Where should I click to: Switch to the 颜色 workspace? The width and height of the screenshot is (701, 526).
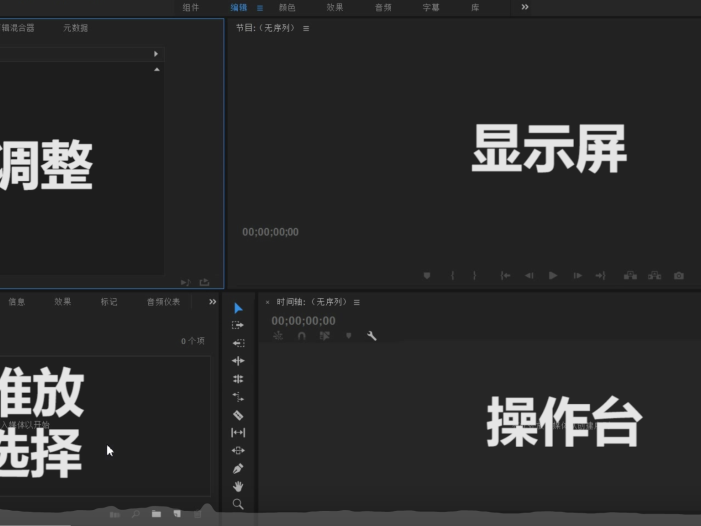click(287, 8)
